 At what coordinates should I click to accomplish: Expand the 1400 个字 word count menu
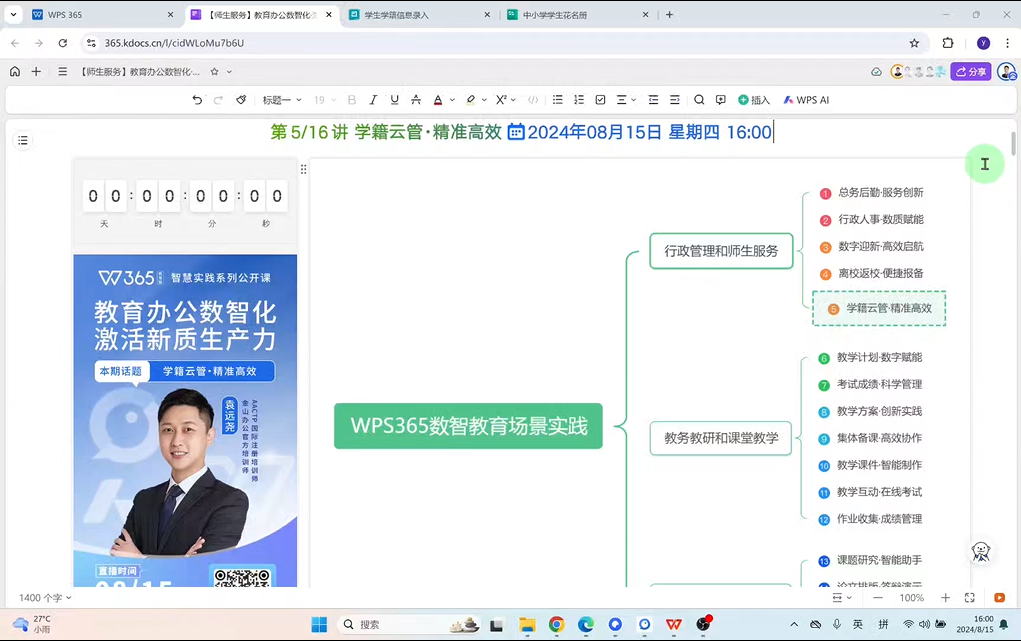45,598
